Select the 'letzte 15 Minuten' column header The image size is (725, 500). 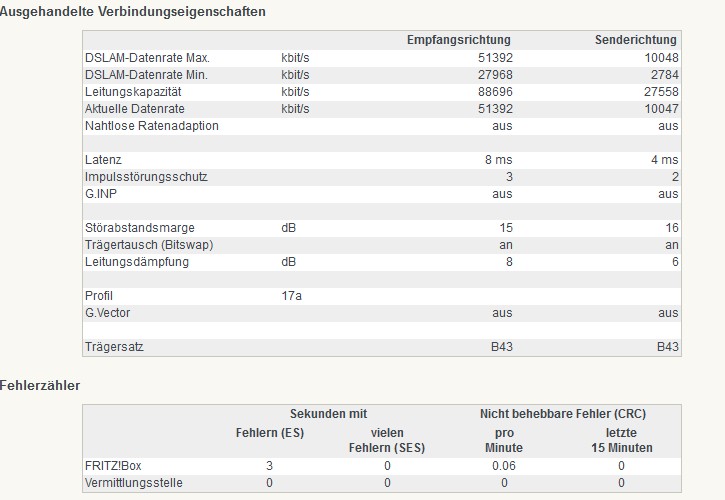pyautogui.click(x=621, y=440)
